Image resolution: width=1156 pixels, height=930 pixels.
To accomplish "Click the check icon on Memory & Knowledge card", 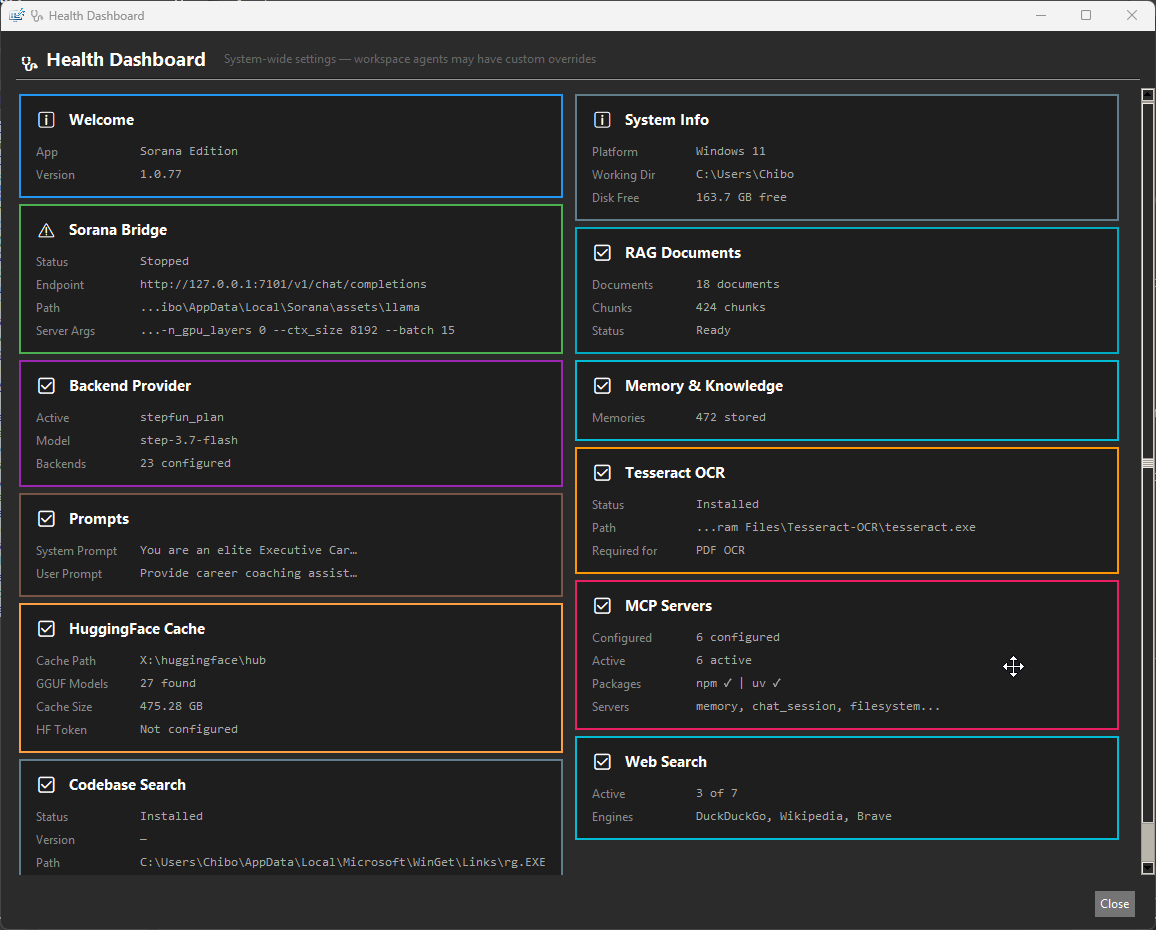I will coord(602,386).
